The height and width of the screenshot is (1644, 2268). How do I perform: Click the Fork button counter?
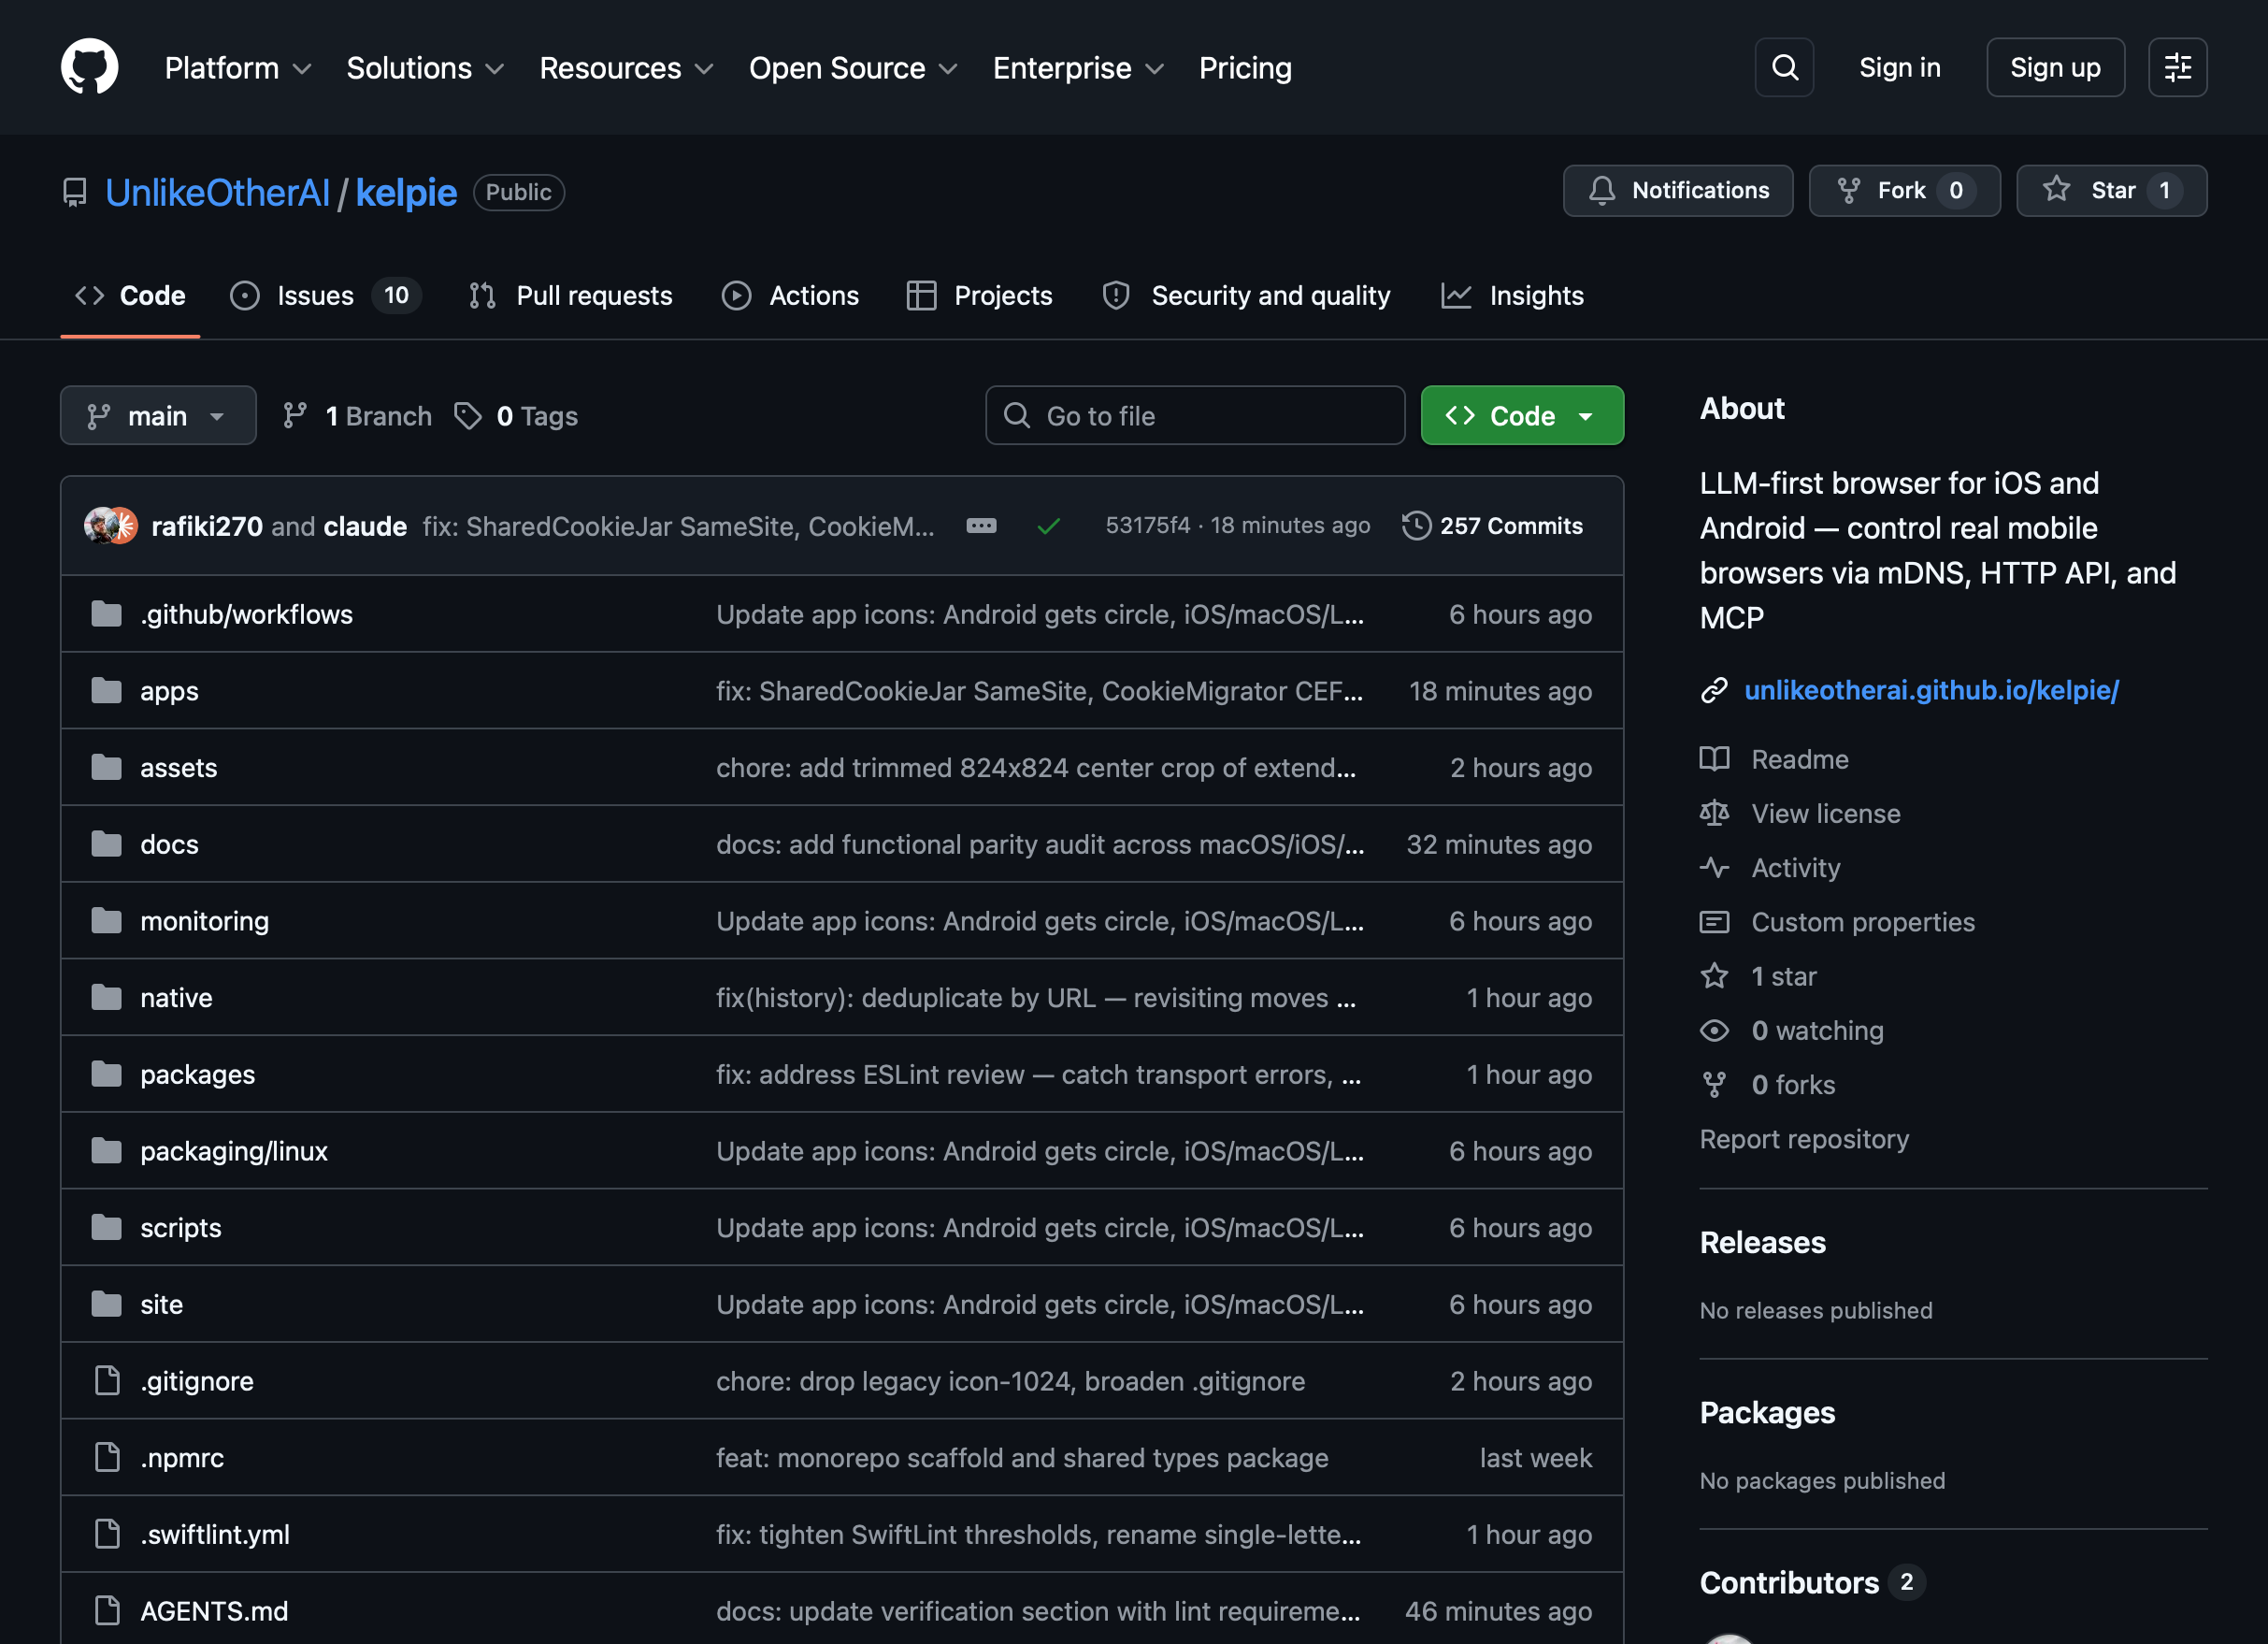1957,190
